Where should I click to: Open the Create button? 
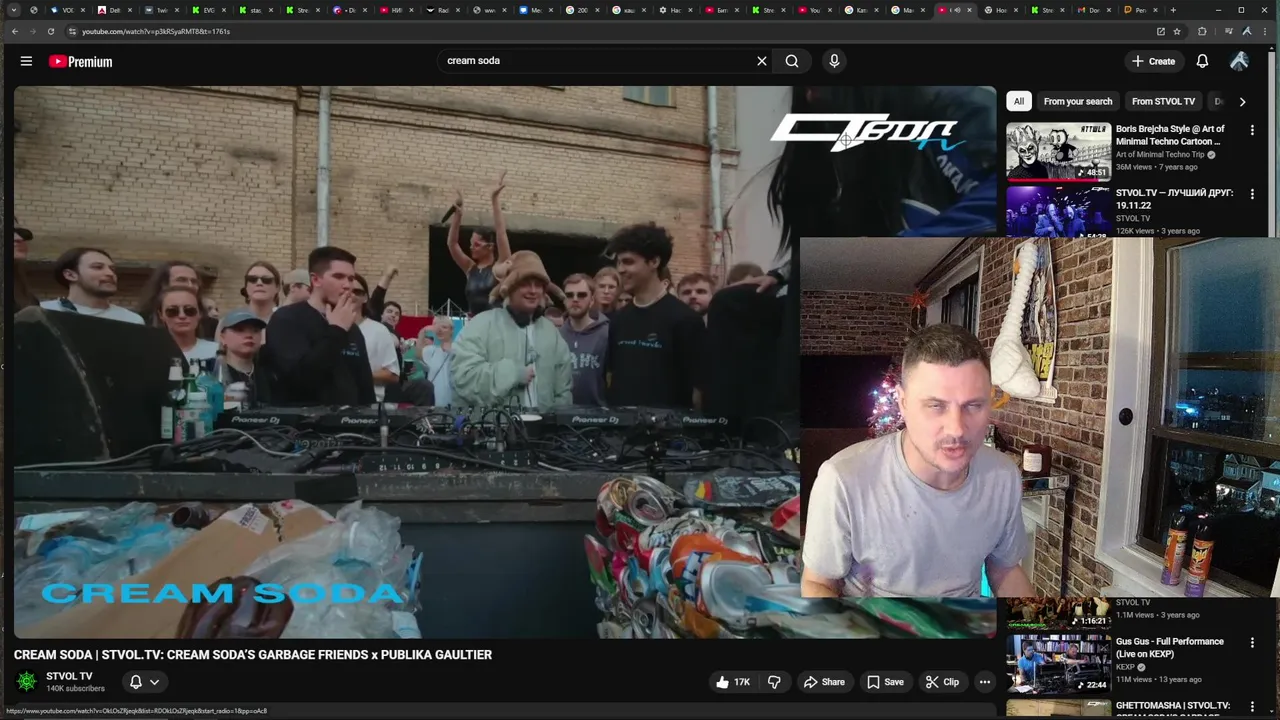[1153, 61]
